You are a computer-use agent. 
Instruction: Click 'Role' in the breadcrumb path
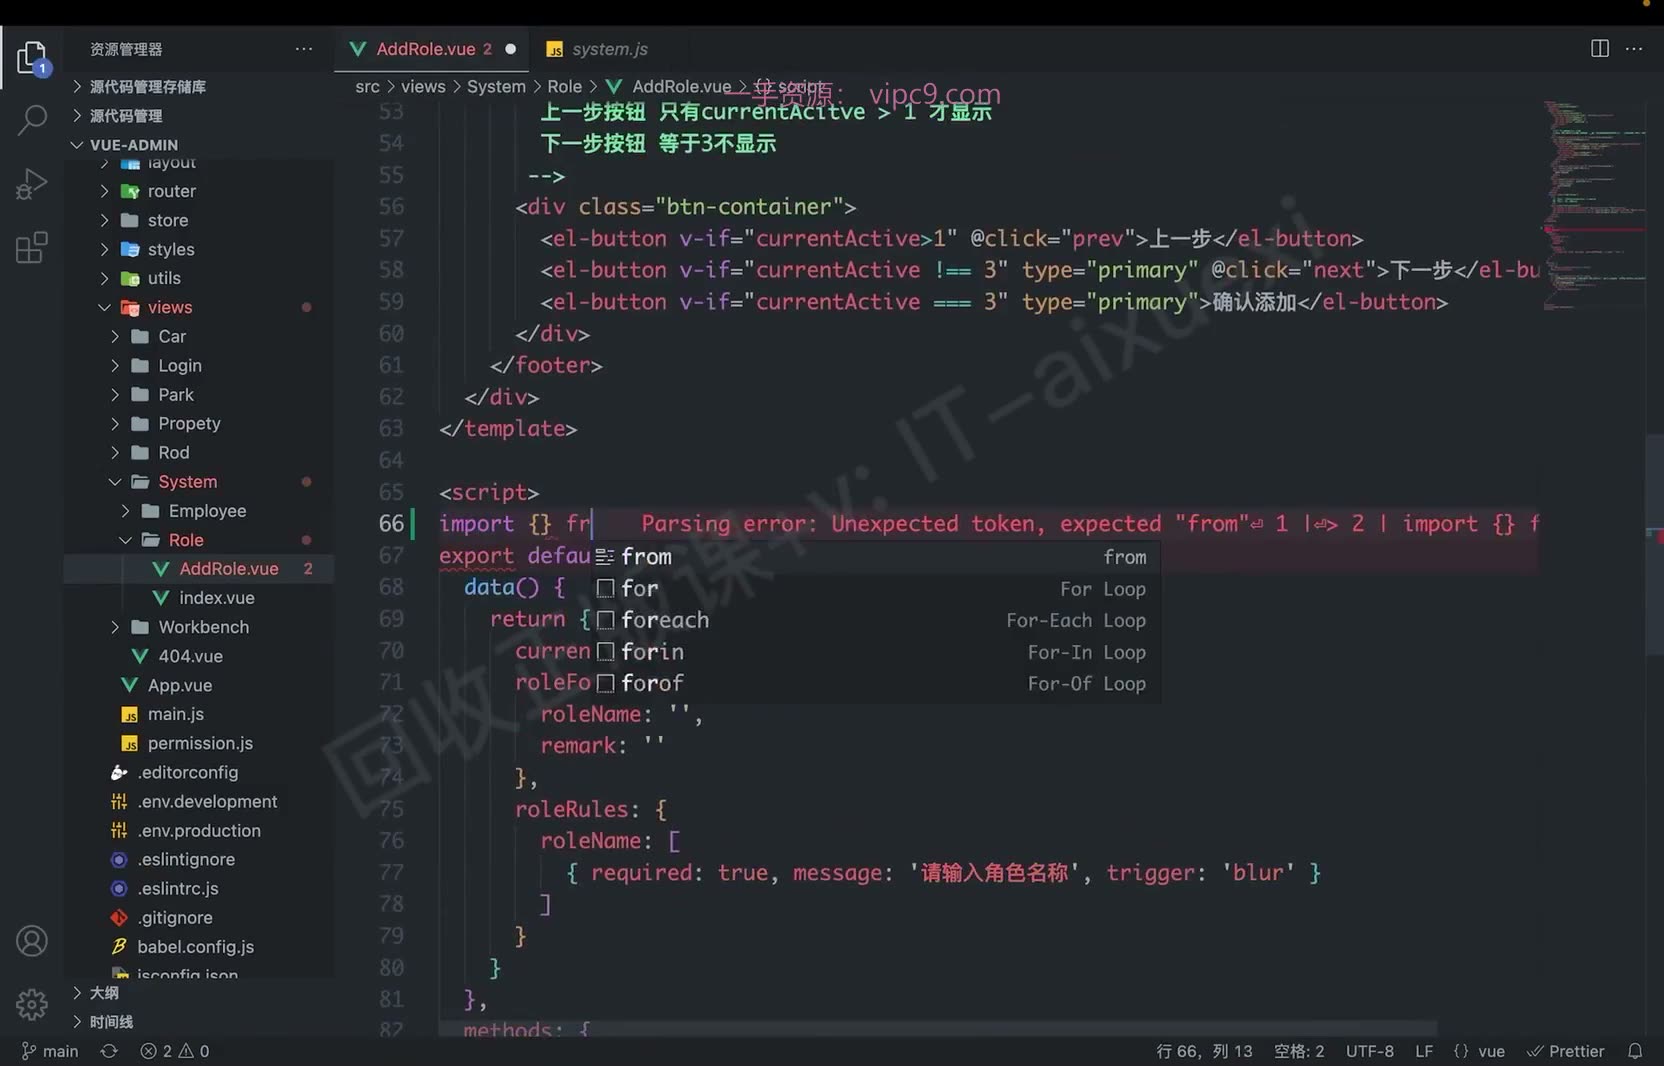click(564, 87)
